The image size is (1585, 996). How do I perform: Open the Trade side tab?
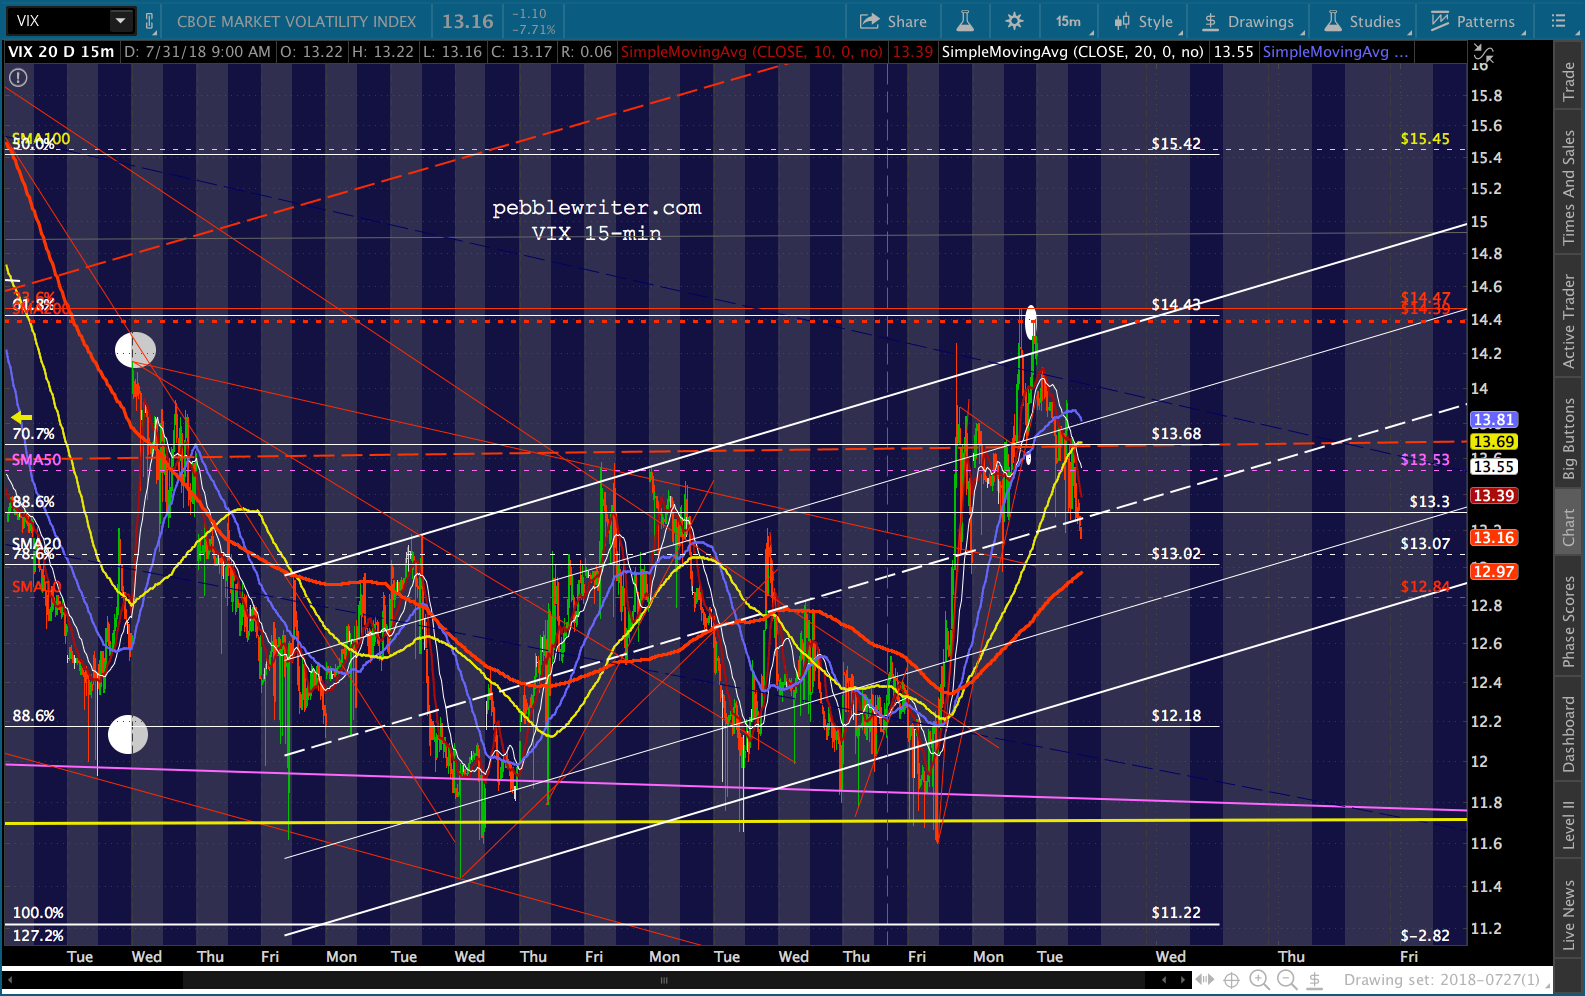(x=1568, y=81)
